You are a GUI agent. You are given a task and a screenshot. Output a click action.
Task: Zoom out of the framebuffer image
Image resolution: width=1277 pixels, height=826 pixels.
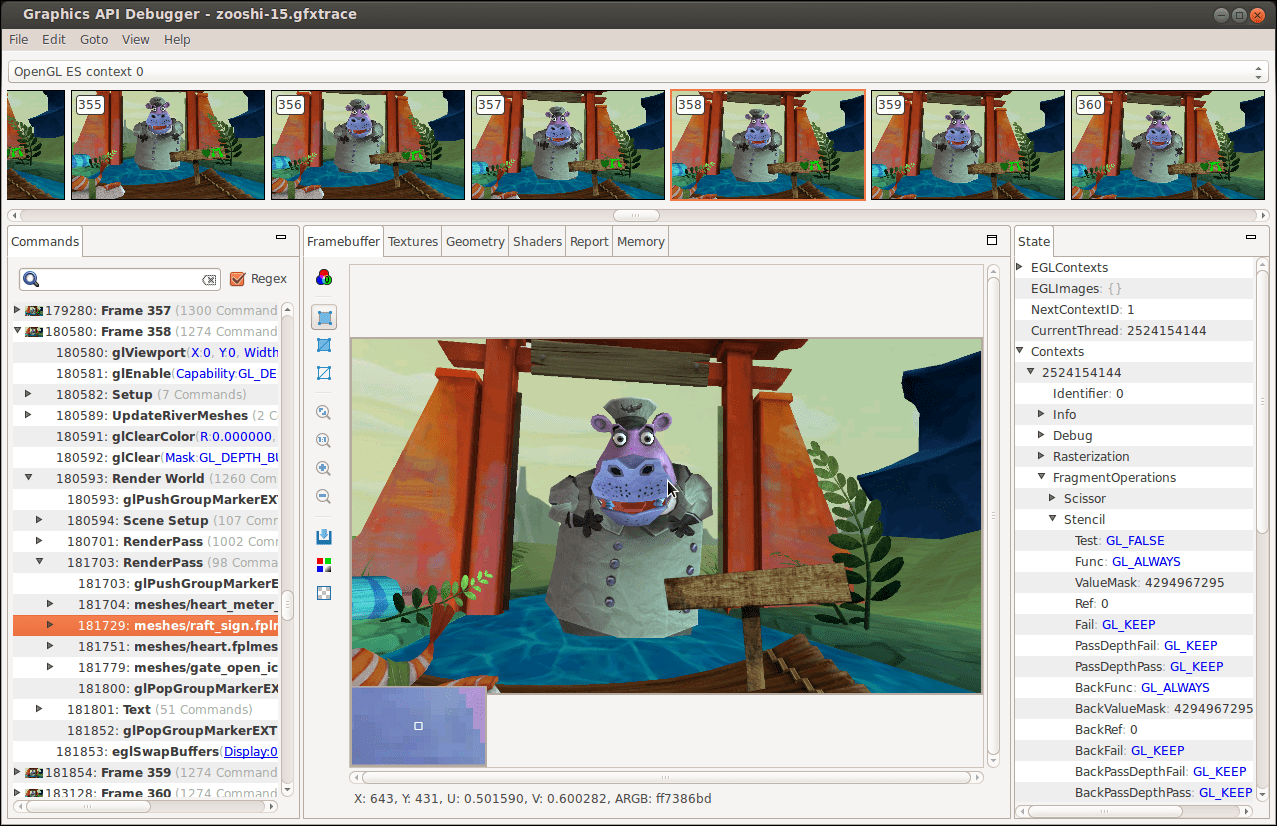[323, 496]
